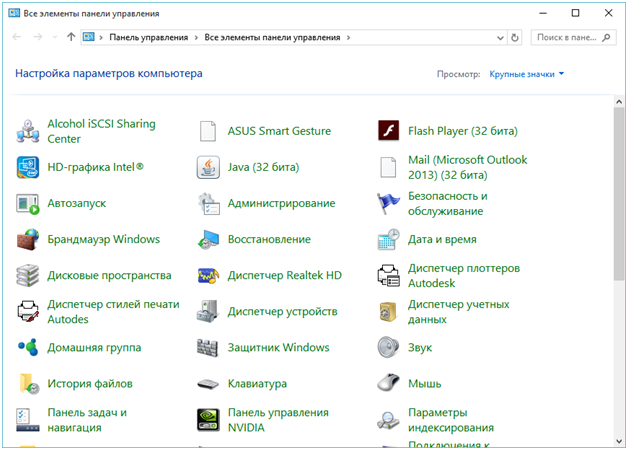Image resolution: width=628 pixels, height=450 pixels.
Task: Click the Mail (Microsoft Outlook 2013) icon
Action: tap(388, 167)
